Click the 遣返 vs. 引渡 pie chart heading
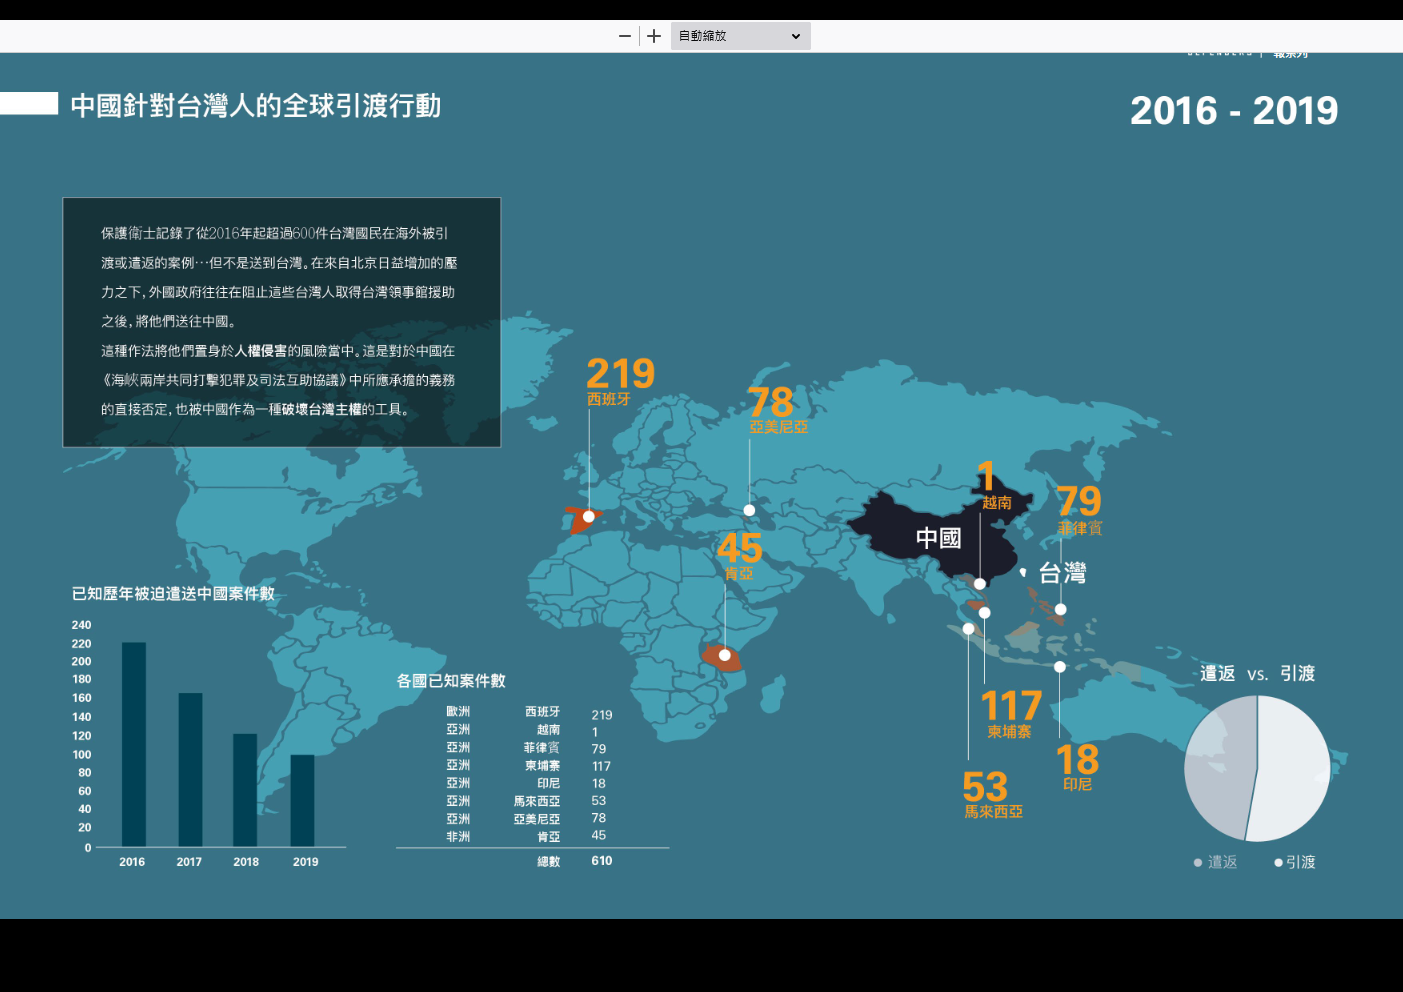The image size is (1403, 992). click(x=1258, y=673)
